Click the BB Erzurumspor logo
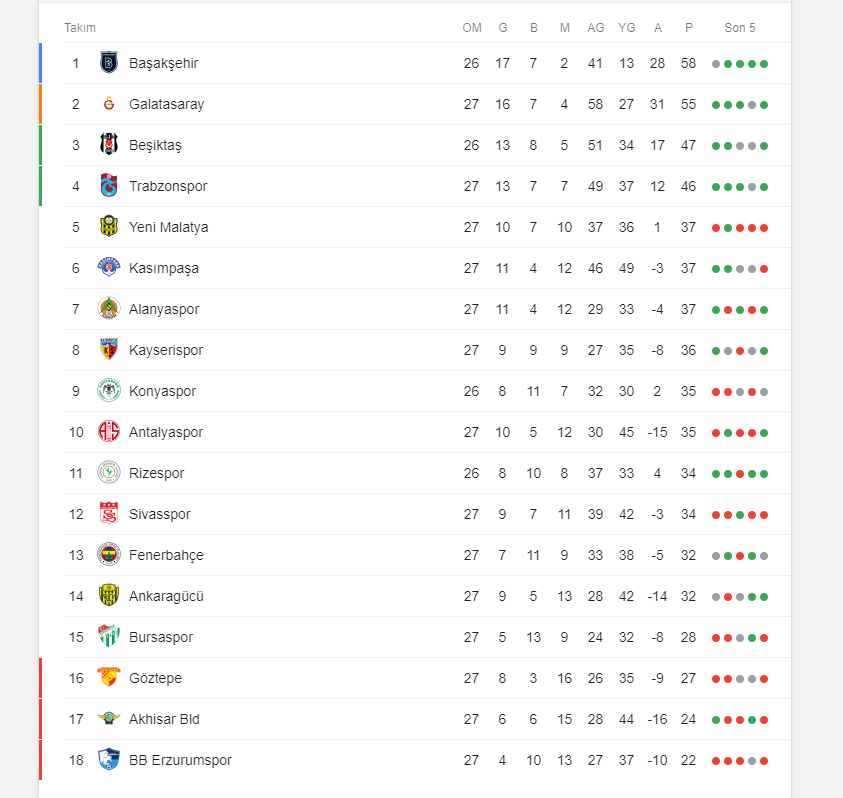Screen dimensions: 843x798 click(109, 759)
